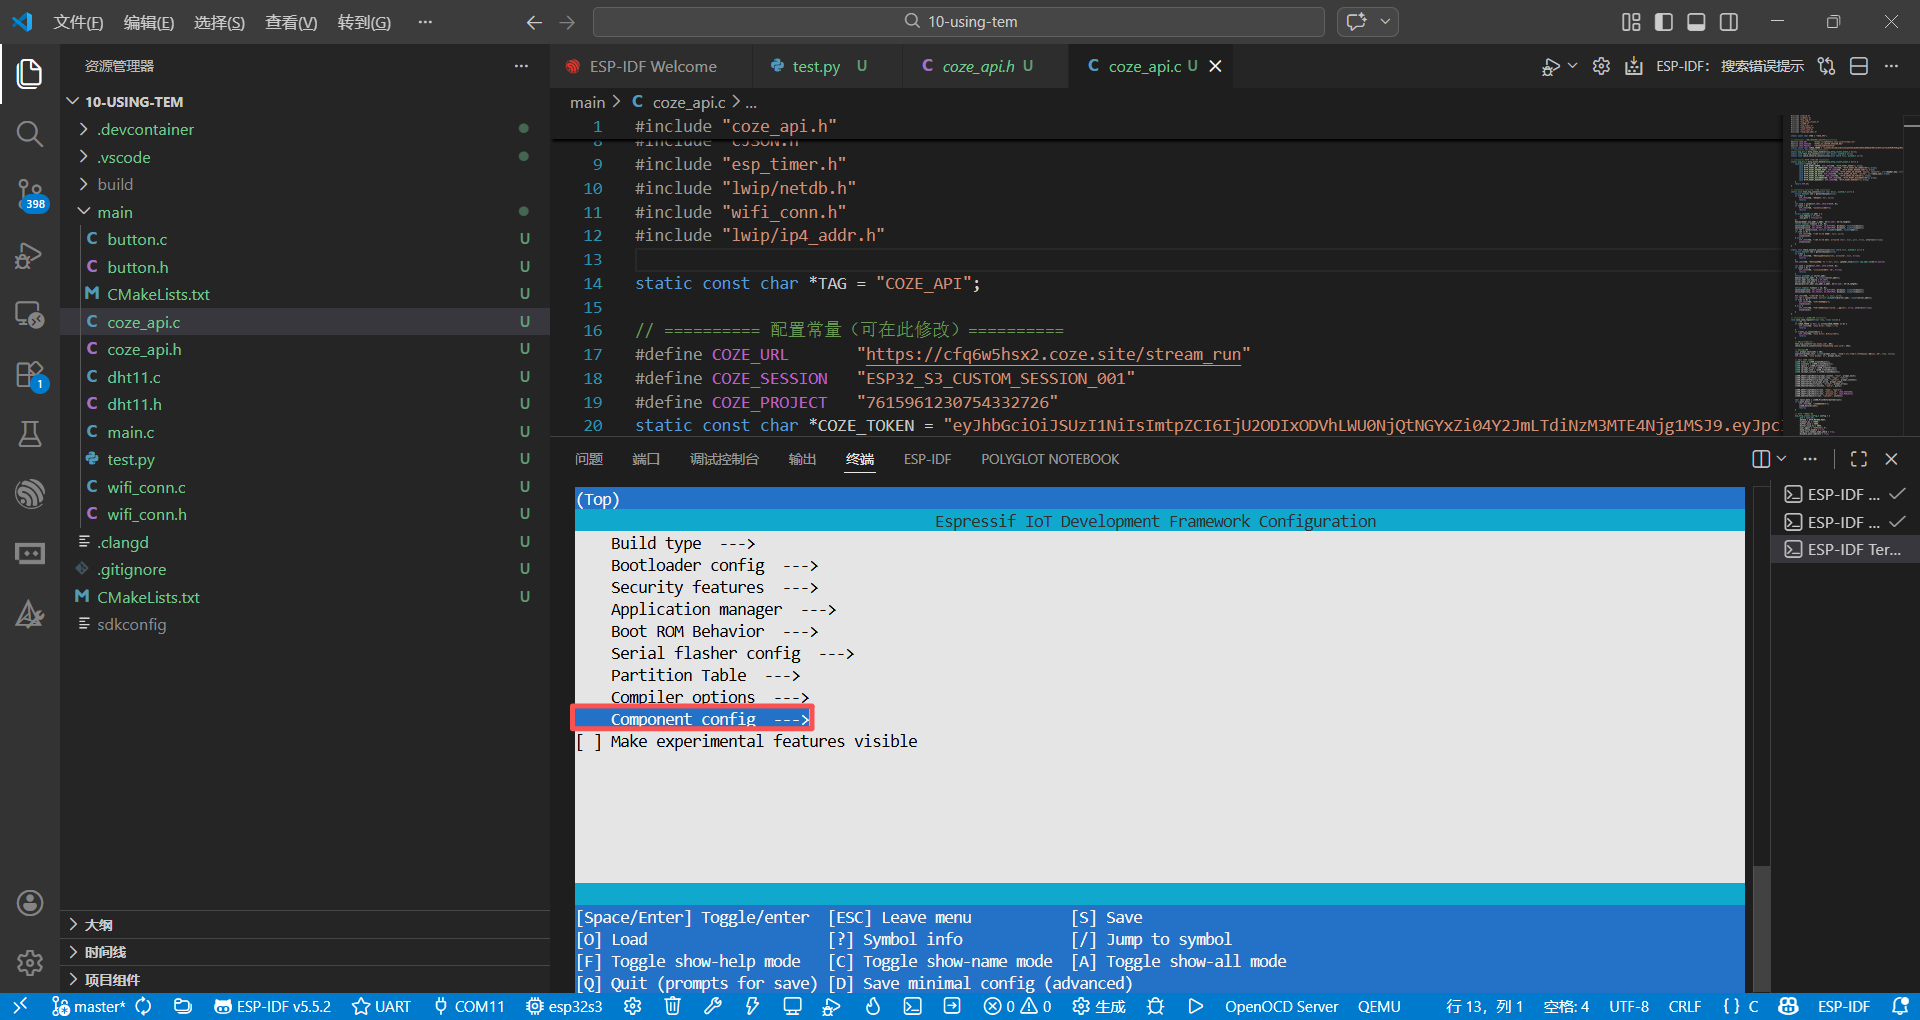Open customize layout button in title bar
Viewport: 1920px width, 1020px height.
pyautogui.click(x=1631, y=22)
